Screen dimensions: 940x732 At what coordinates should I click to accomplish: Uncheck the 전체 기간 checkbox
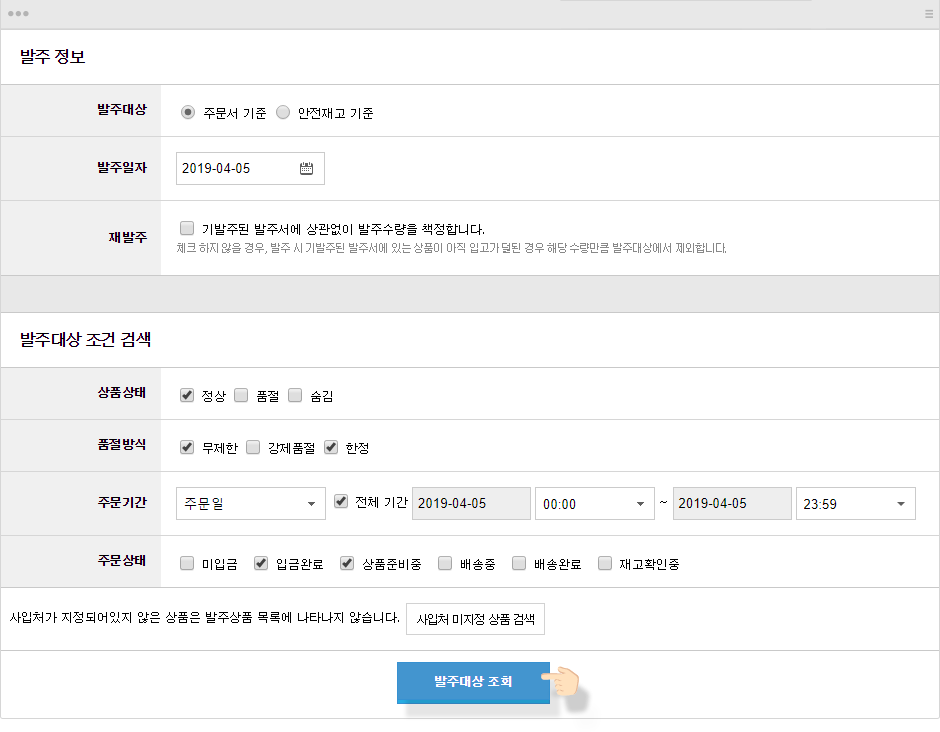(341, 501)
